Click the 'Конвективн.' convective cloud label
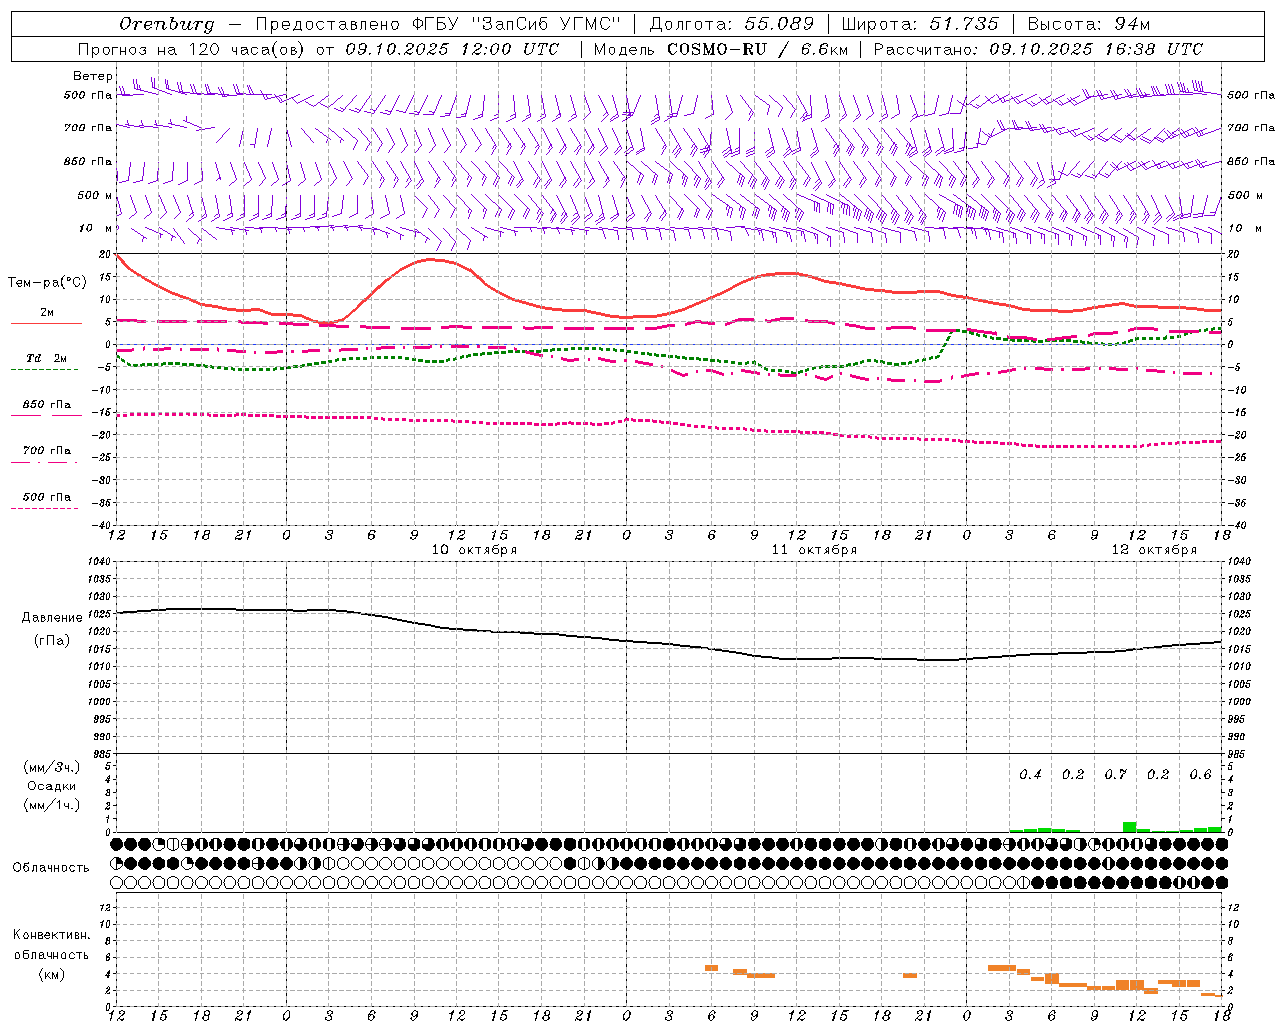 point(52,935)
